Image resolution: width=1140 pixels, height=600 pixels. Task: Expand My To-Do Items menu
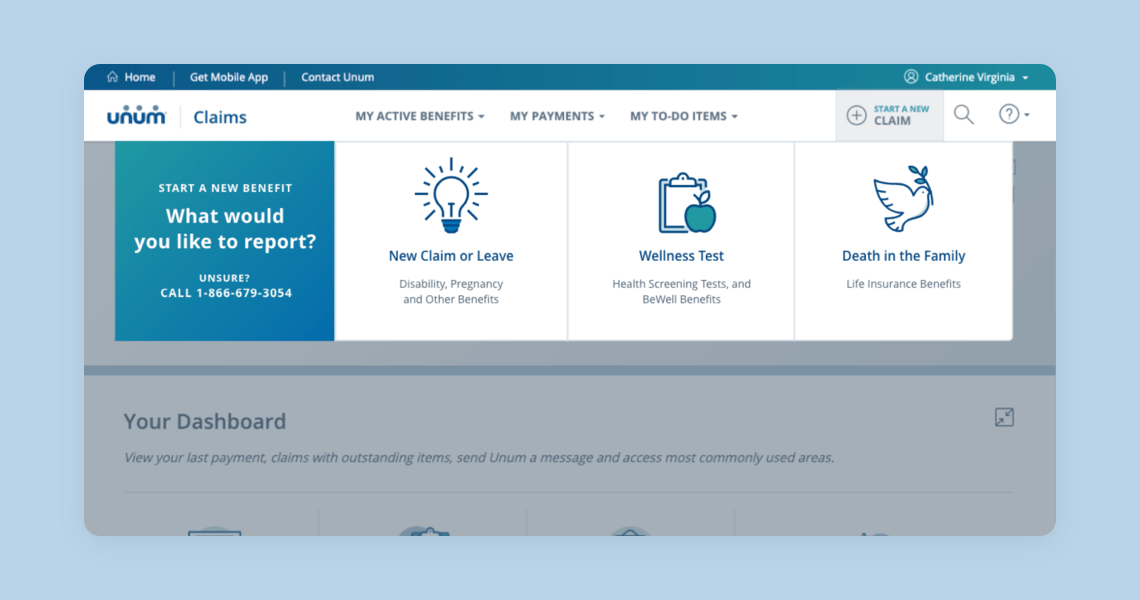tap(683, 116)
